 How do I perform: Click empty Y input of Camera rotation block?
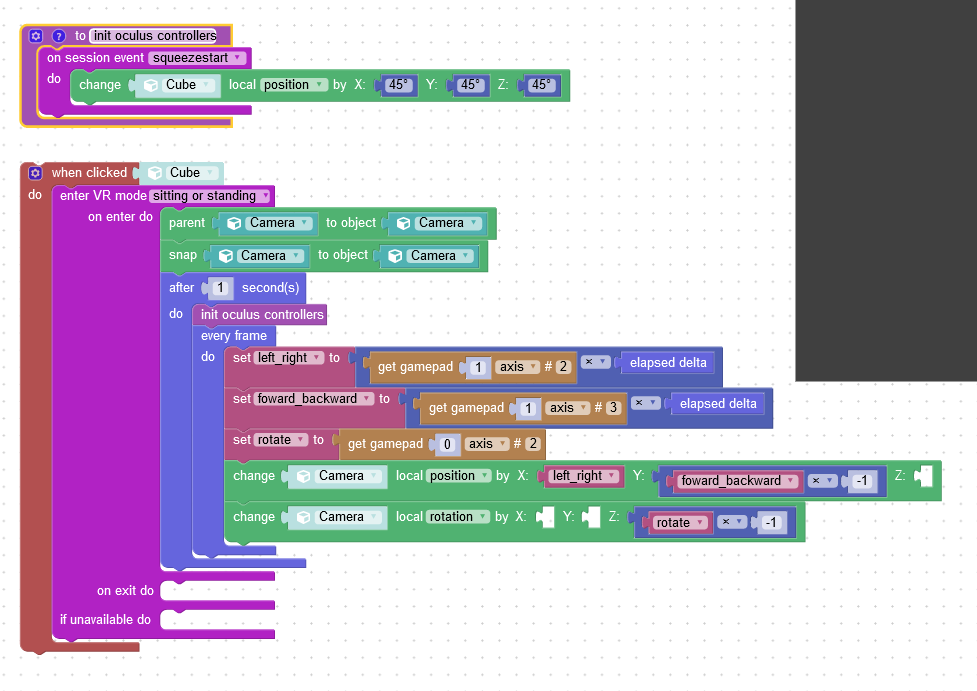(591, 517)
